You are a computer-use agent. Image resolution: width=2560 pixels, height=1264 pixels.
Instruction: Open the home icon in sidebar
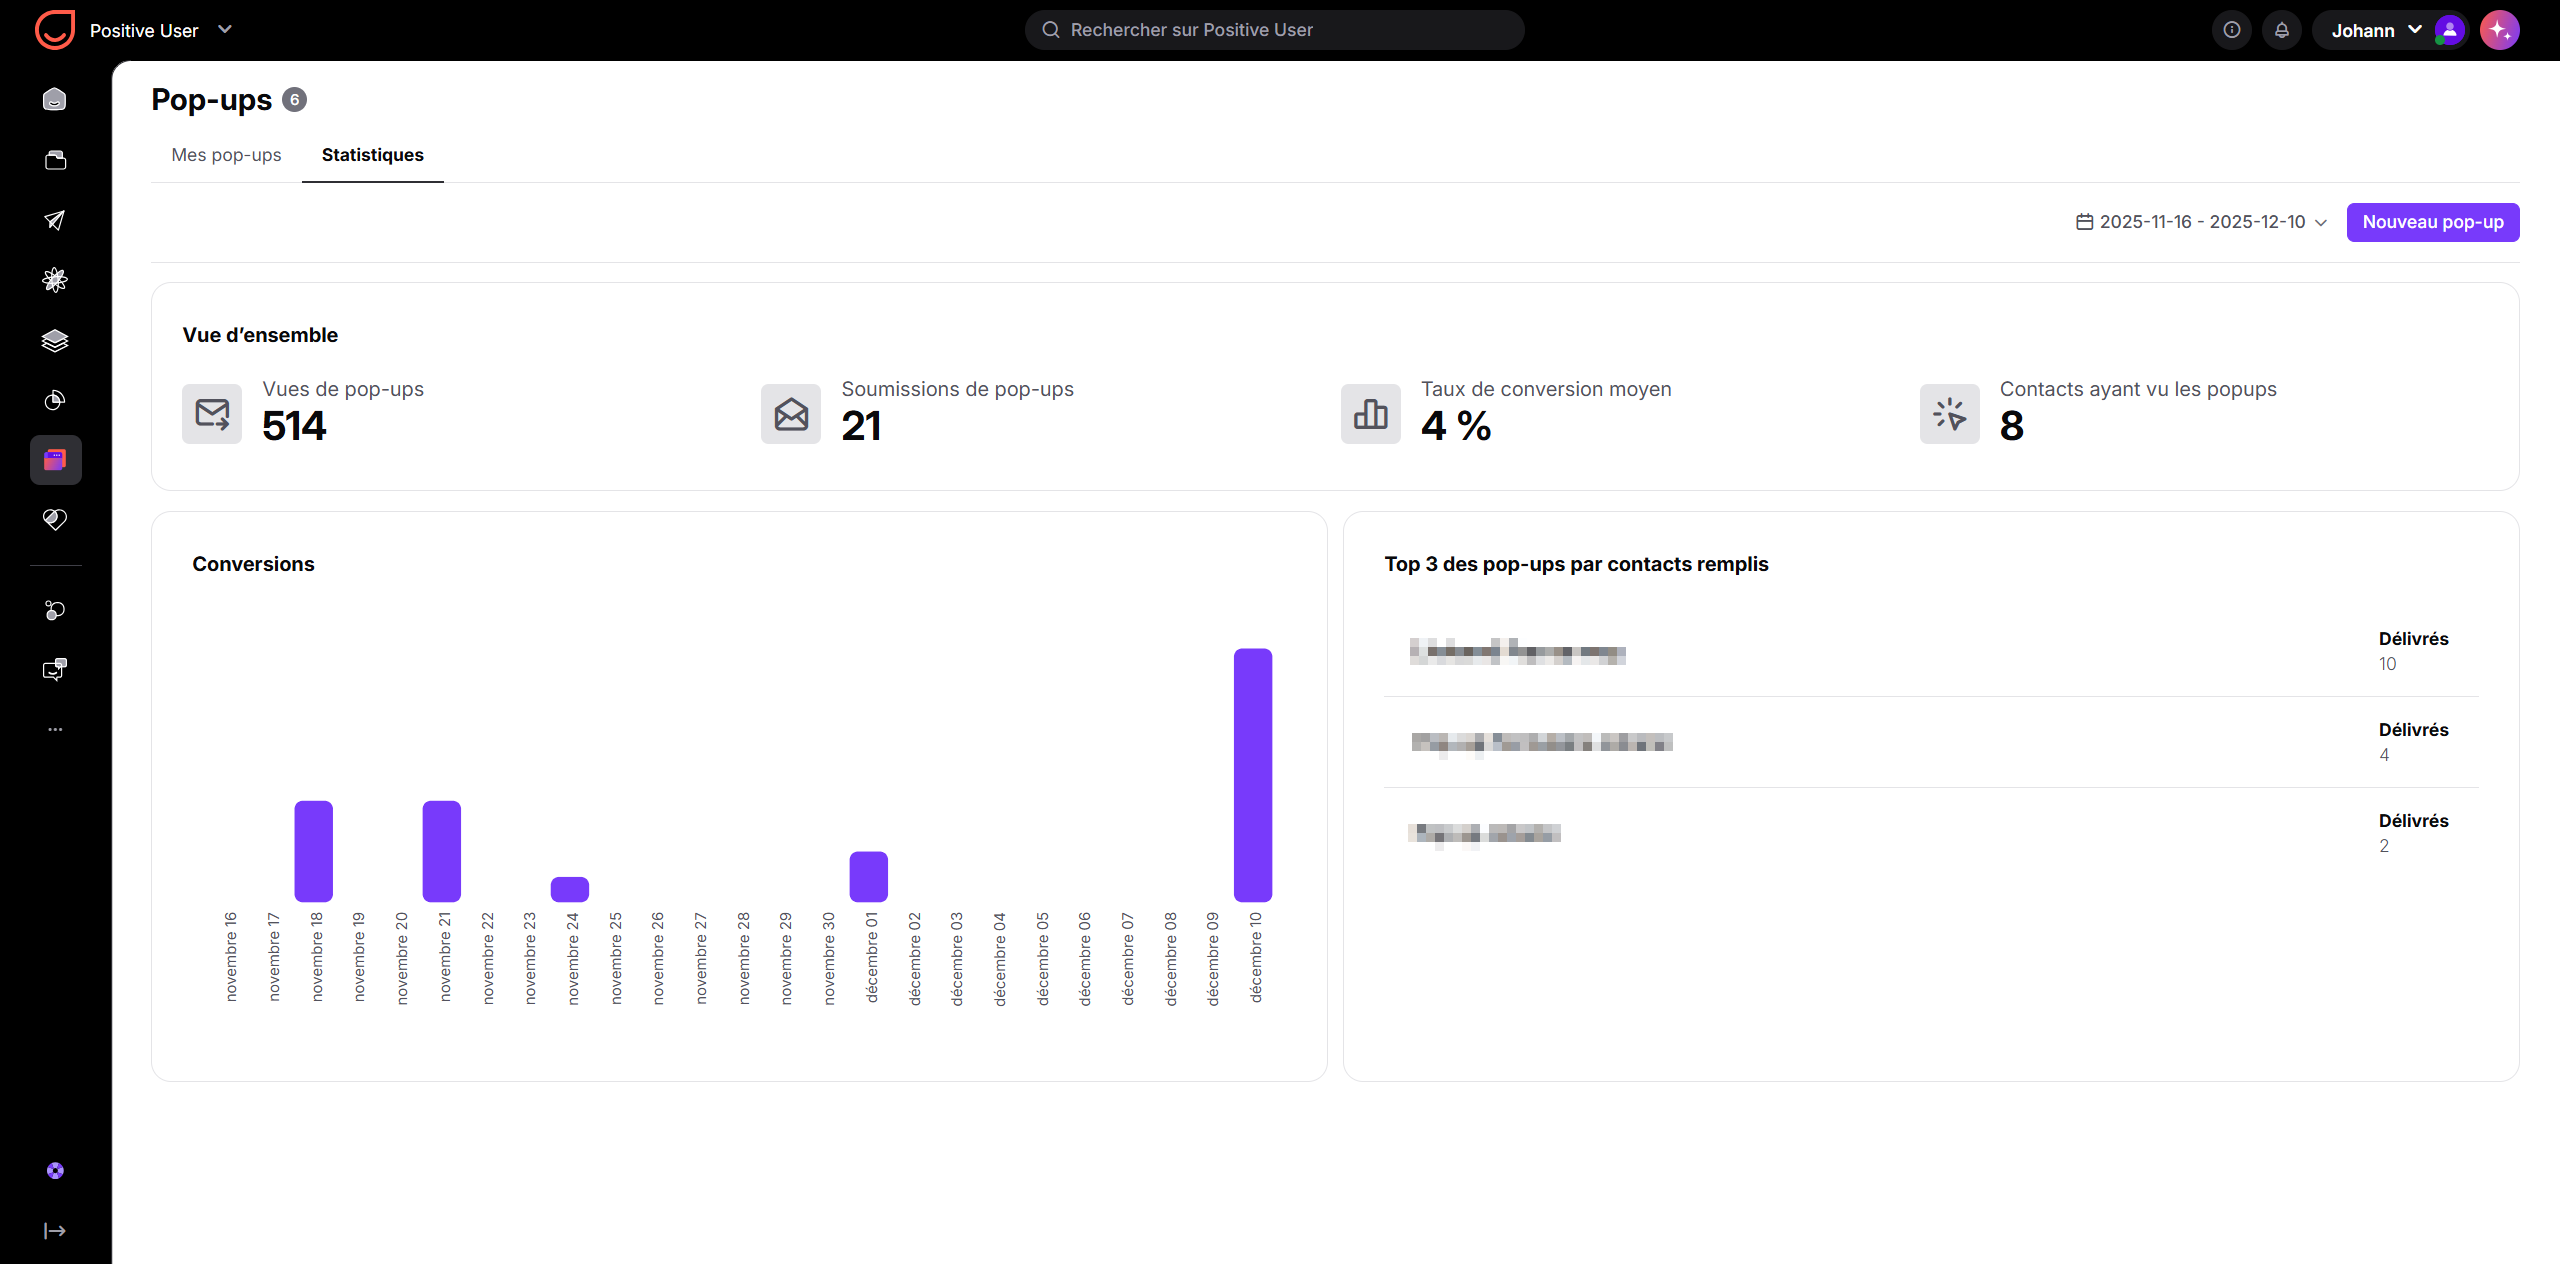55,99
